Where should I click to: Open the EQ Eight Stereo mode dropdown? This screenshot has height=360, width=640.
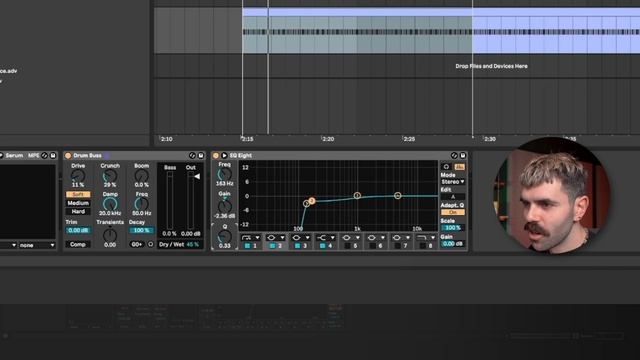453,182
